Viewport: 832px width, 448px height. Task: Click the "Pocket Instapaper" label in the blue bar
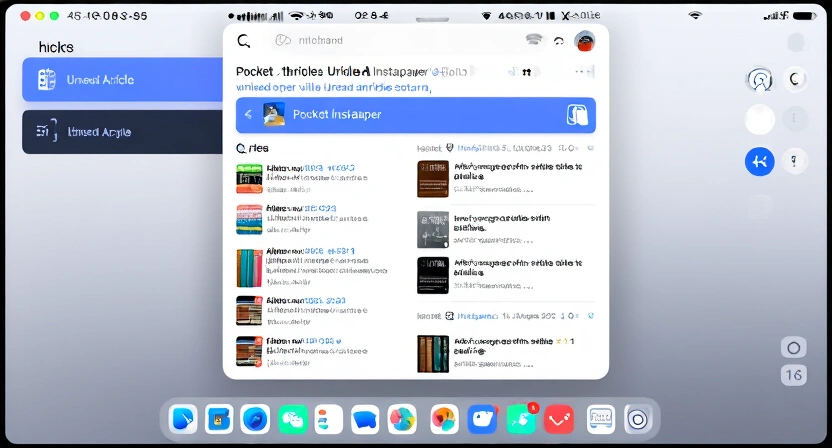pos(337,115)
